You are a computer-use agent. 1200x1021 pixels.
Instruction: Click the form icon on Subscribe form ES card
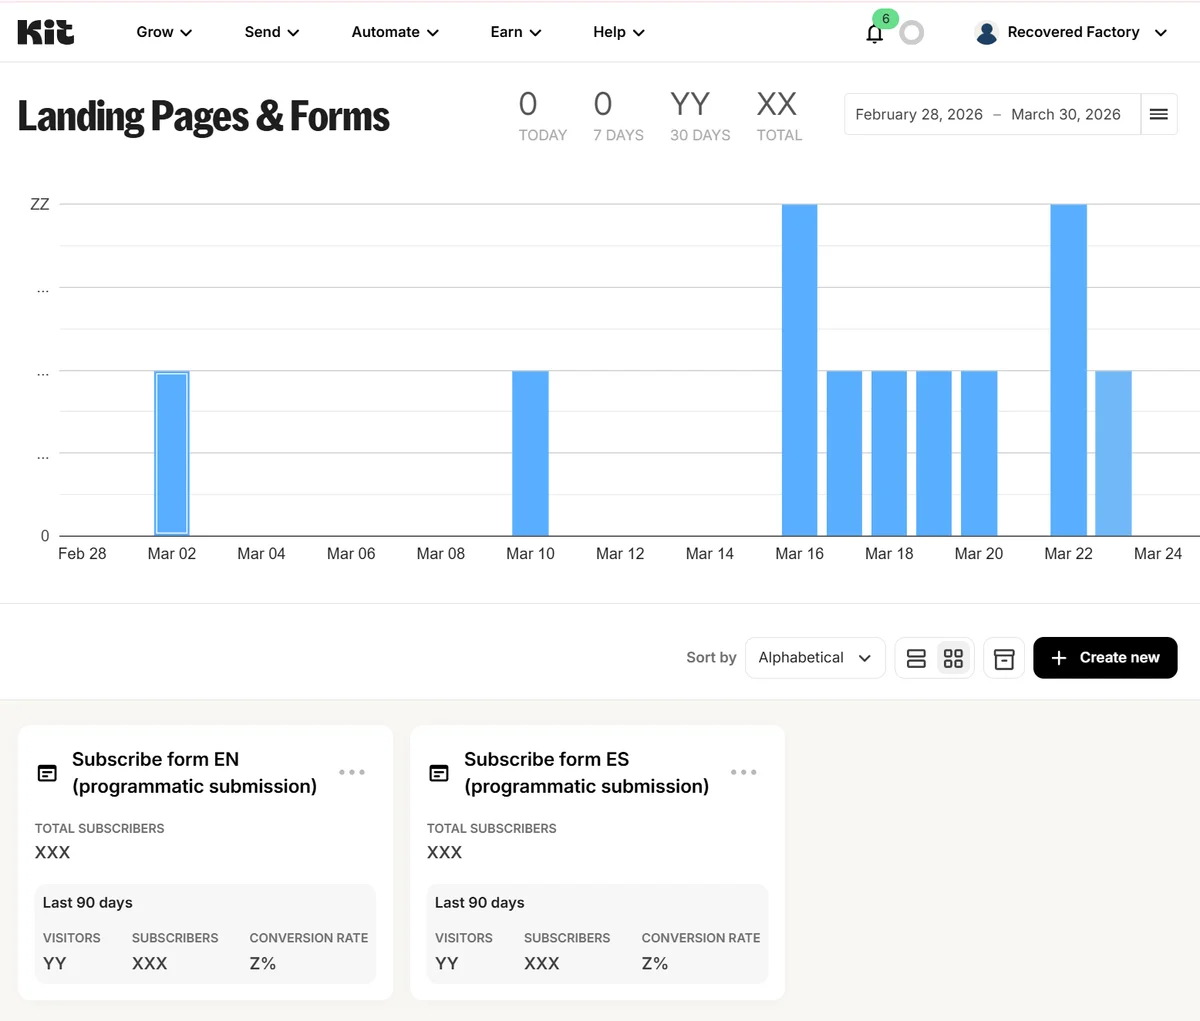click(x=438, y=773)
